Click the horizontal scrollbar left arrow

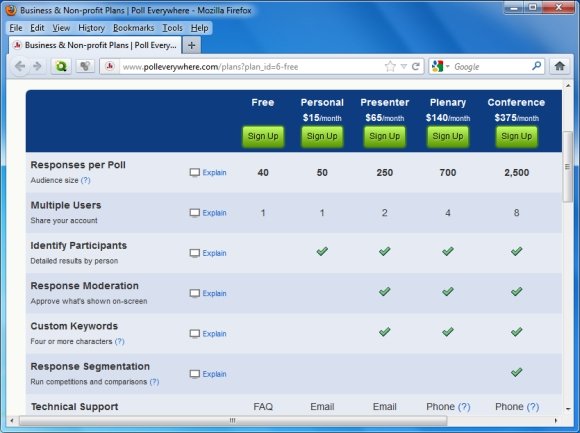tap(12, 420)
